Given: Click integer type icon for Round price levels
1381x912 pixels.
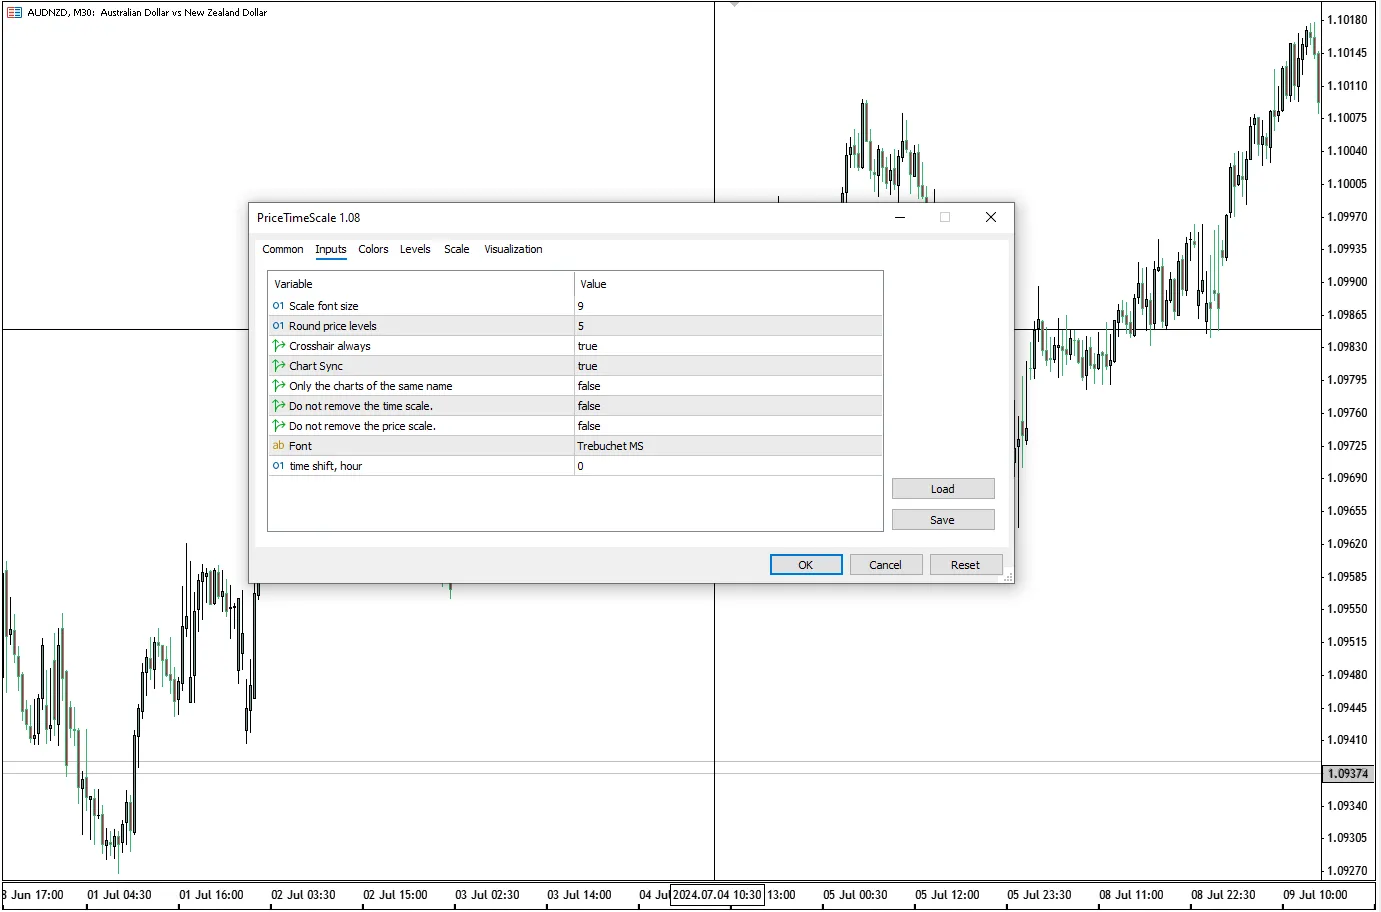Looking at the screenshot, I should pyautogui.click(x=279, y=326).
